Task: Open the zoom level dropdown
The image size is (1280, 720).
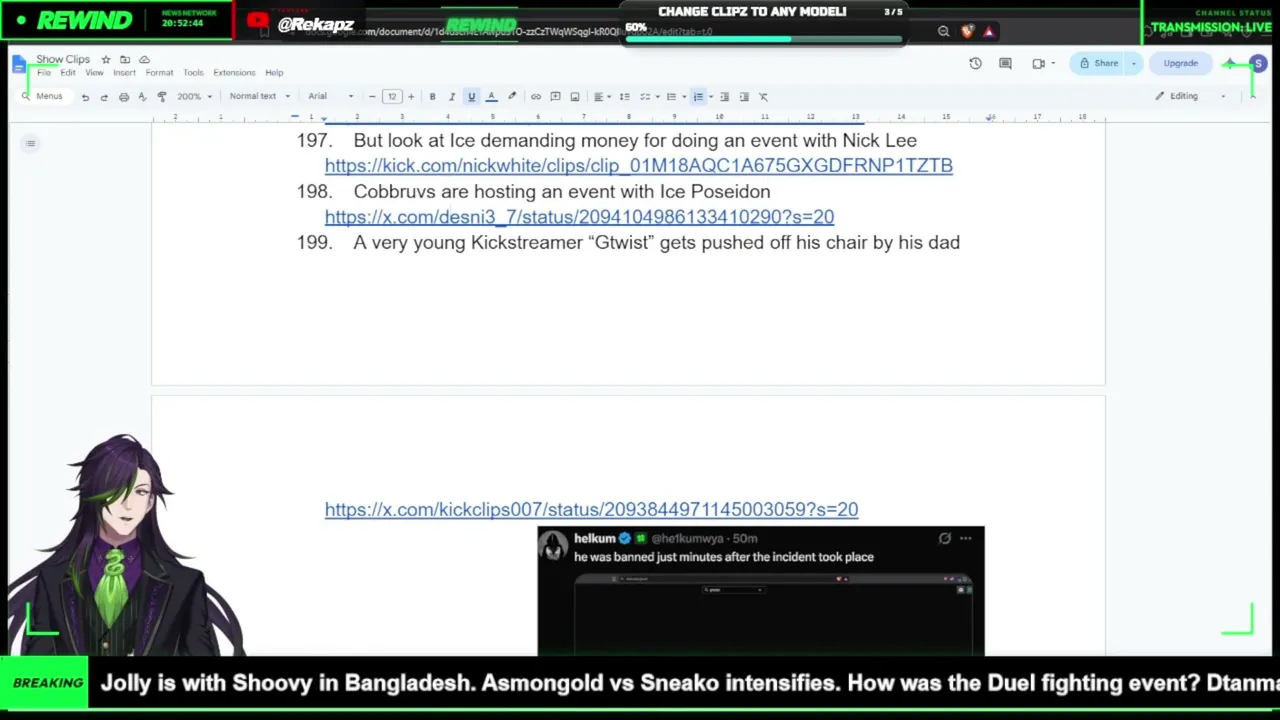Action: tap(194, 97)
